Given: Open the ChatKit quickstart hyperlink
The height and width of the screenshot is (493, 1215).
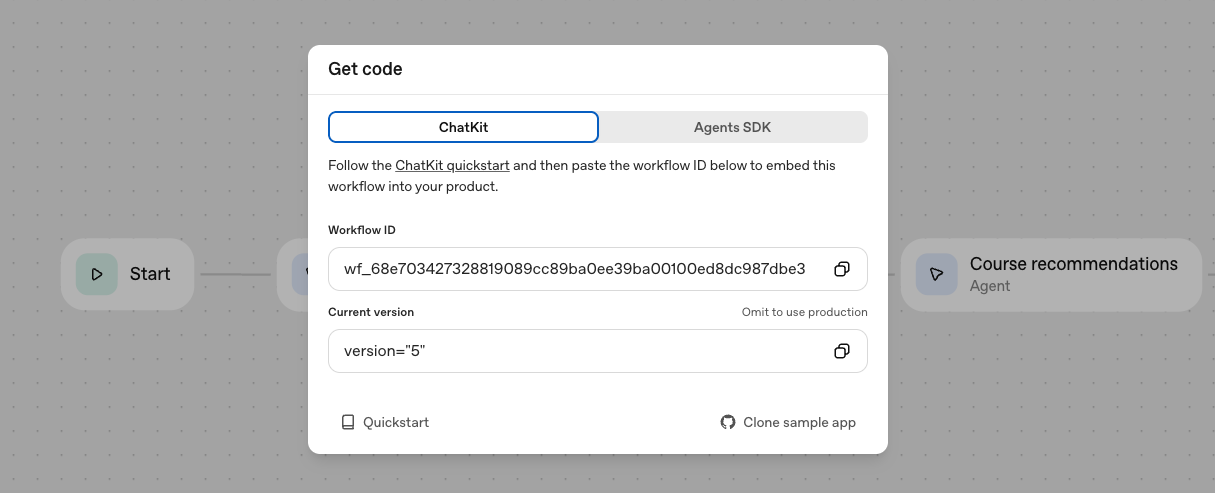Looking at the screenshot, I should coord(452,165).
